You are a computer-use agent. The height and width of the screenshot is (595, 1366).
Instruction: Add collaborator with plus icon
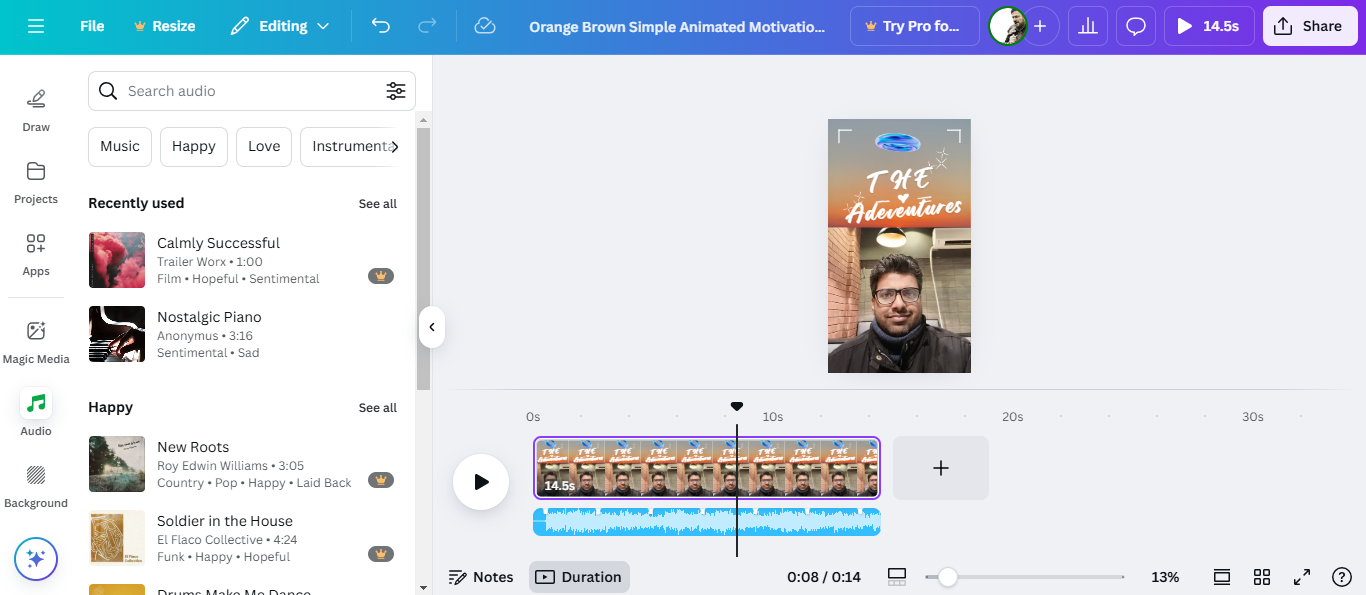point(1040,26)
